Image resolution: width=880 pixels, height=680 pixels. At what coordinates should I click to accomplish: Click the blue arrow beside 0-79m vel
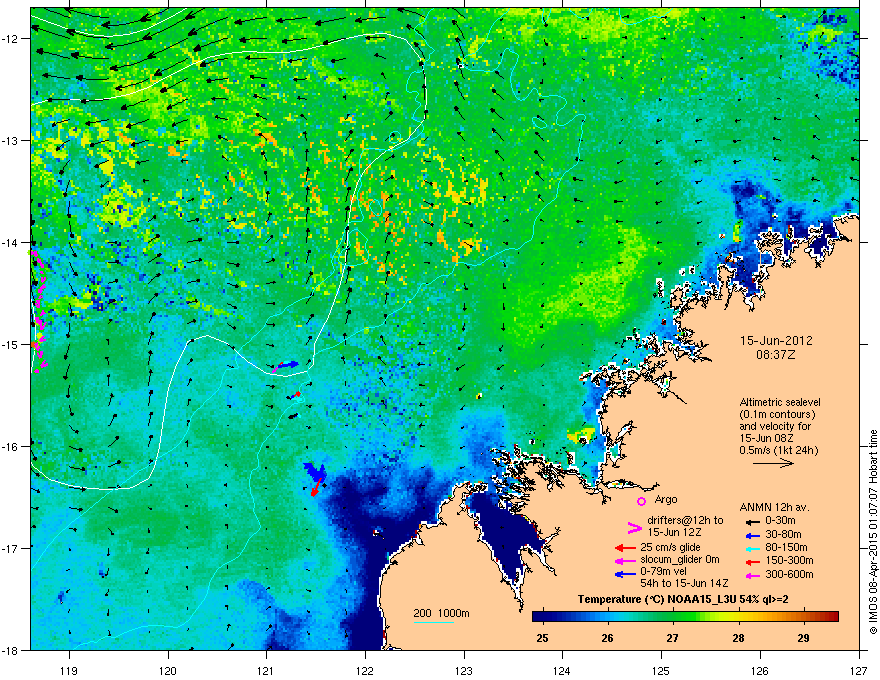(x=625, y=573)
